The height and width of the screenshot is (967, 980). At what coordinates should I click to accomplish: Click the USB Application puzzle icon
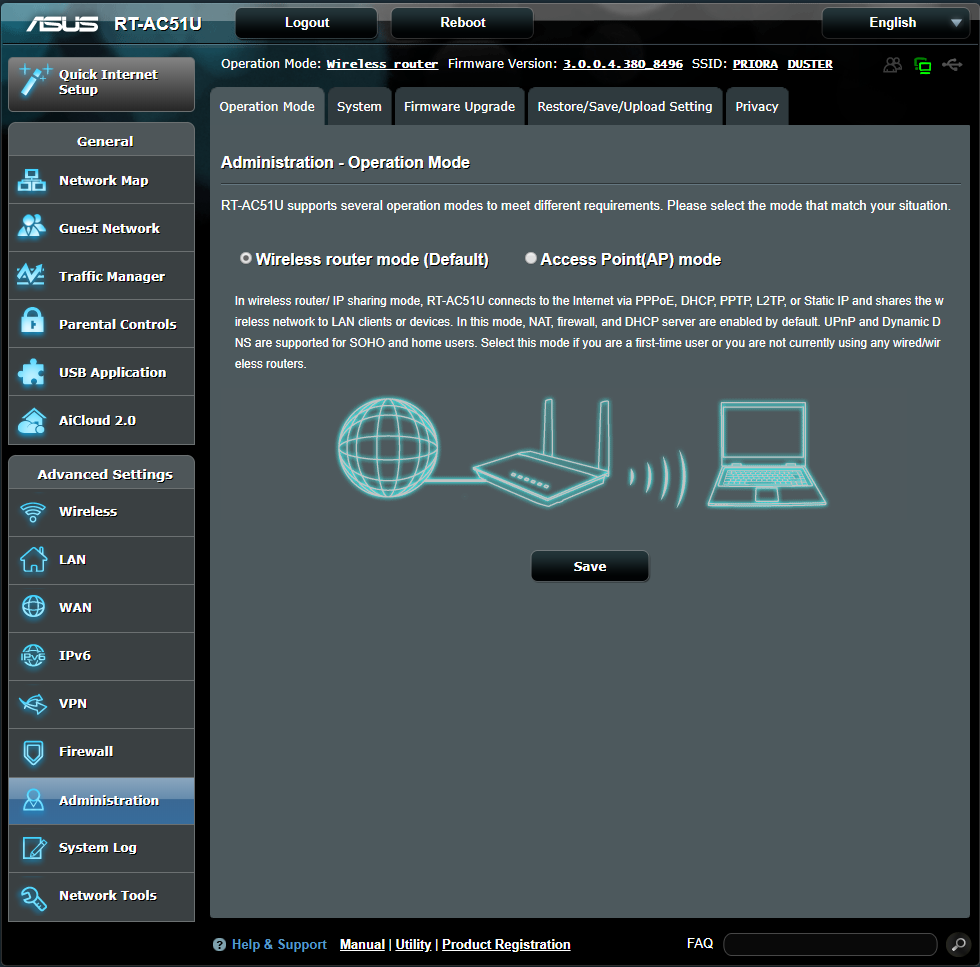(31, 372)
